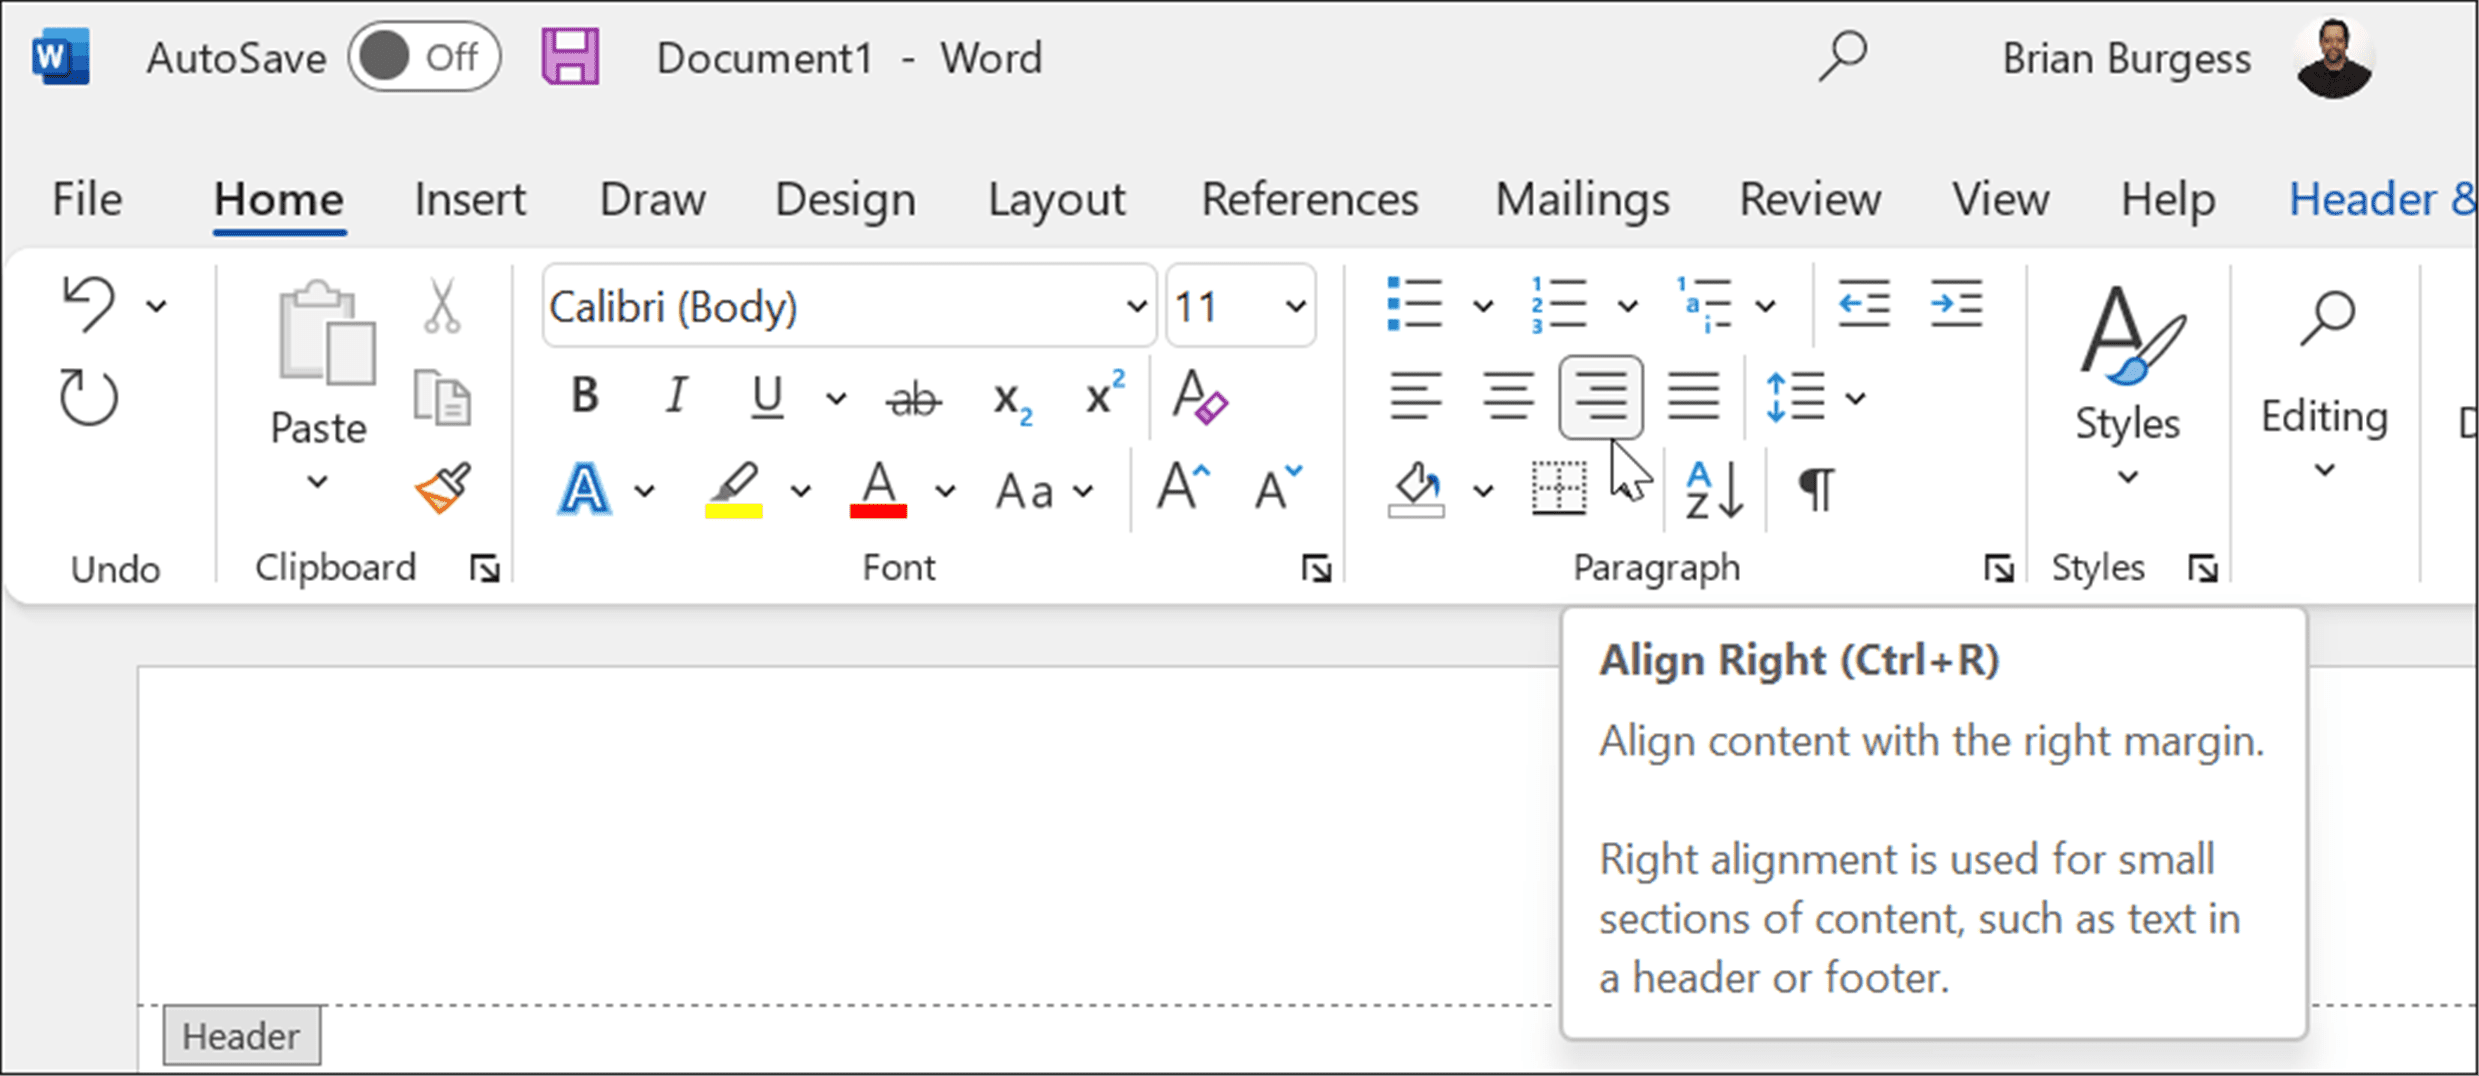
Task: Toggle italic formatting
Action: coord(676,395)
